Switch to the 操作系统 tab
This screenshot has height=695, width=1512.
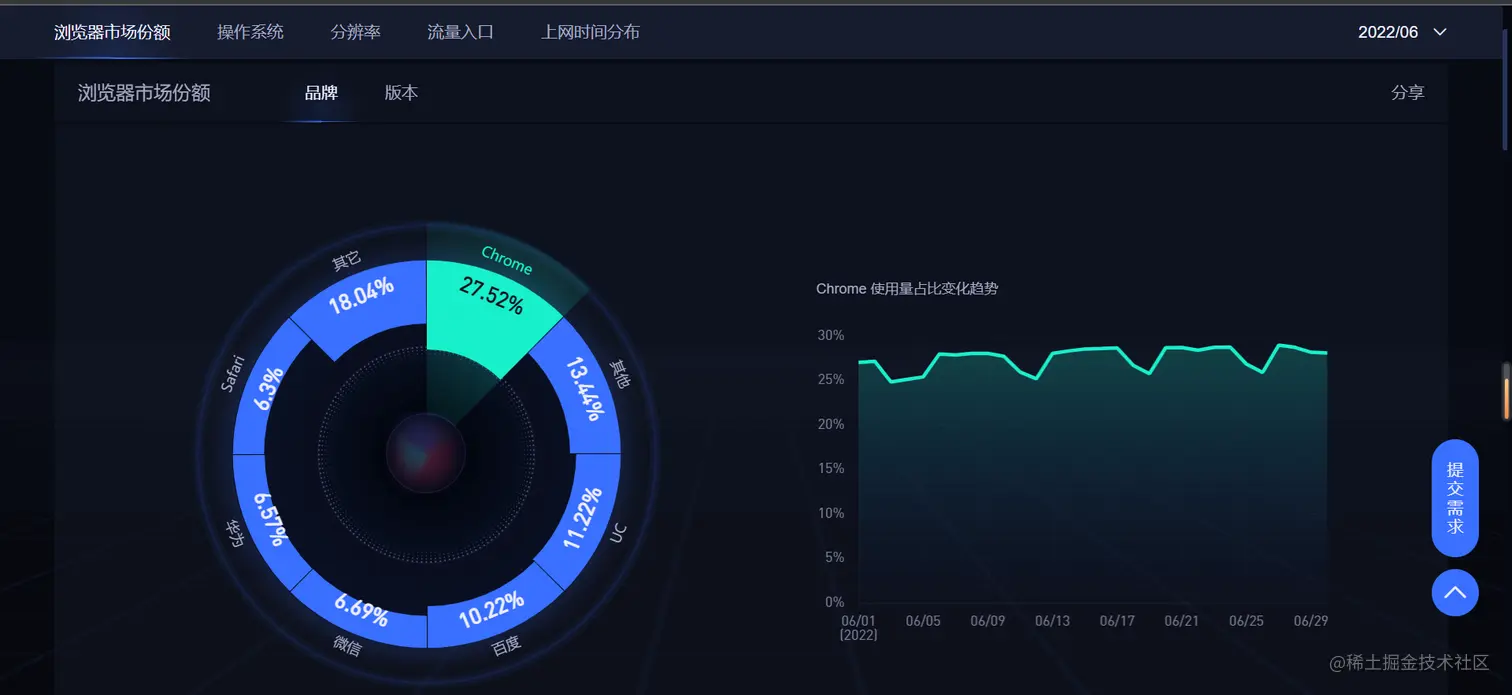pos(250,32)
